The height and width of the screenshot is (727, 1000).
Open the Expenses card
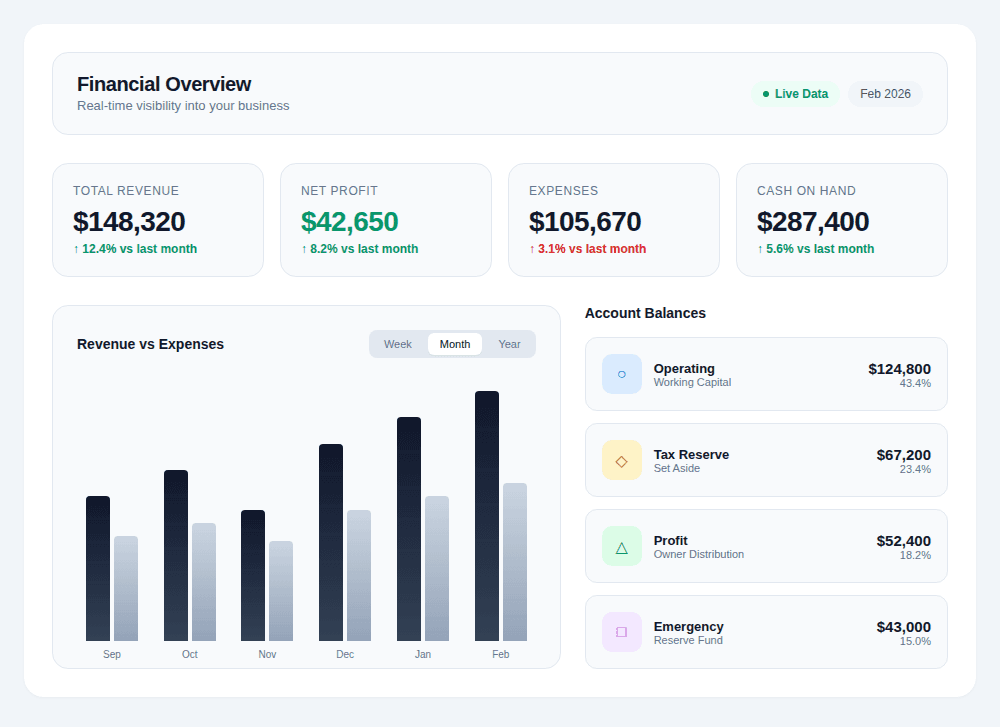coord(614,220)
